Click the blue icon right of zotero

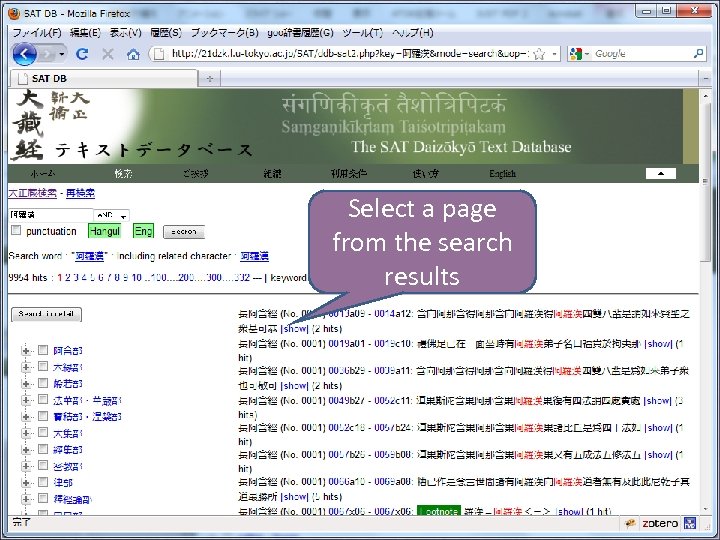tap(690, 523)
